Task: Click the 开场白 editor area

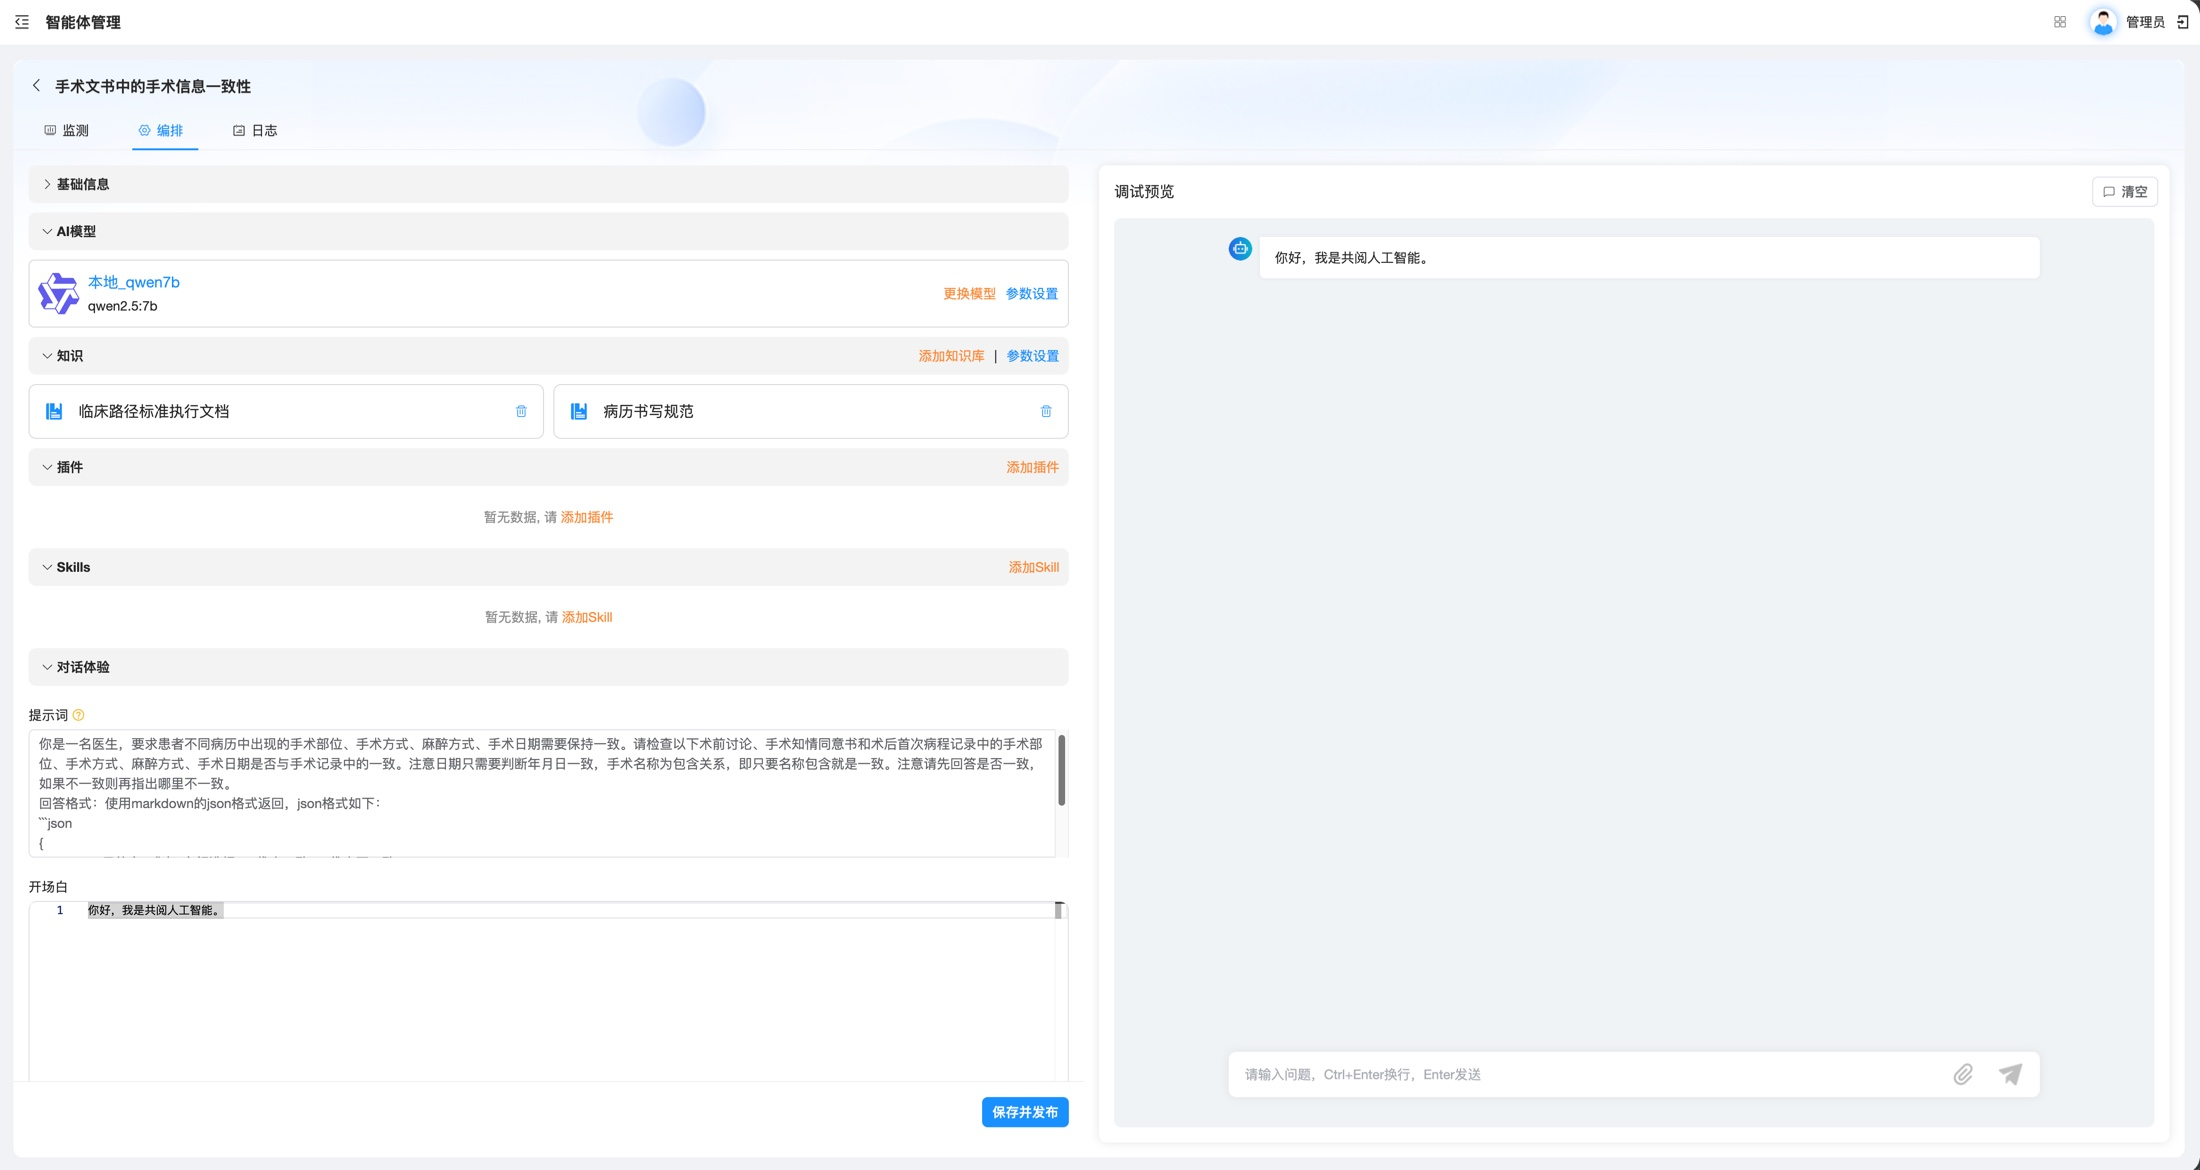Action: (548, 990)
